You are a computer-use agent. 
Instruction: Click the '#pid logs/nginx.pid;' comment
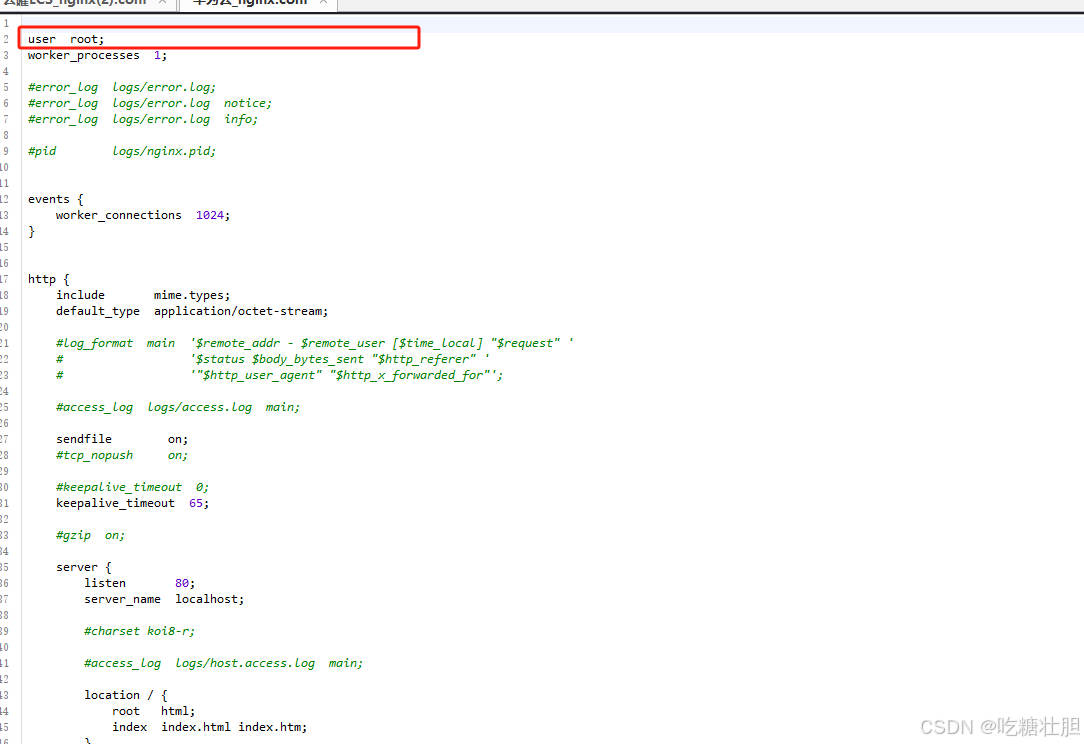click(122, 151)
